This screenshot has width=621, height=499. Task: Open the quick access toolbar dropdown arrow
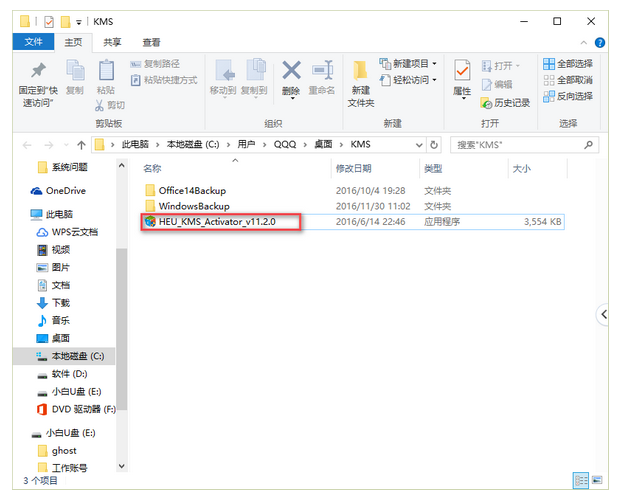(79, 22)
